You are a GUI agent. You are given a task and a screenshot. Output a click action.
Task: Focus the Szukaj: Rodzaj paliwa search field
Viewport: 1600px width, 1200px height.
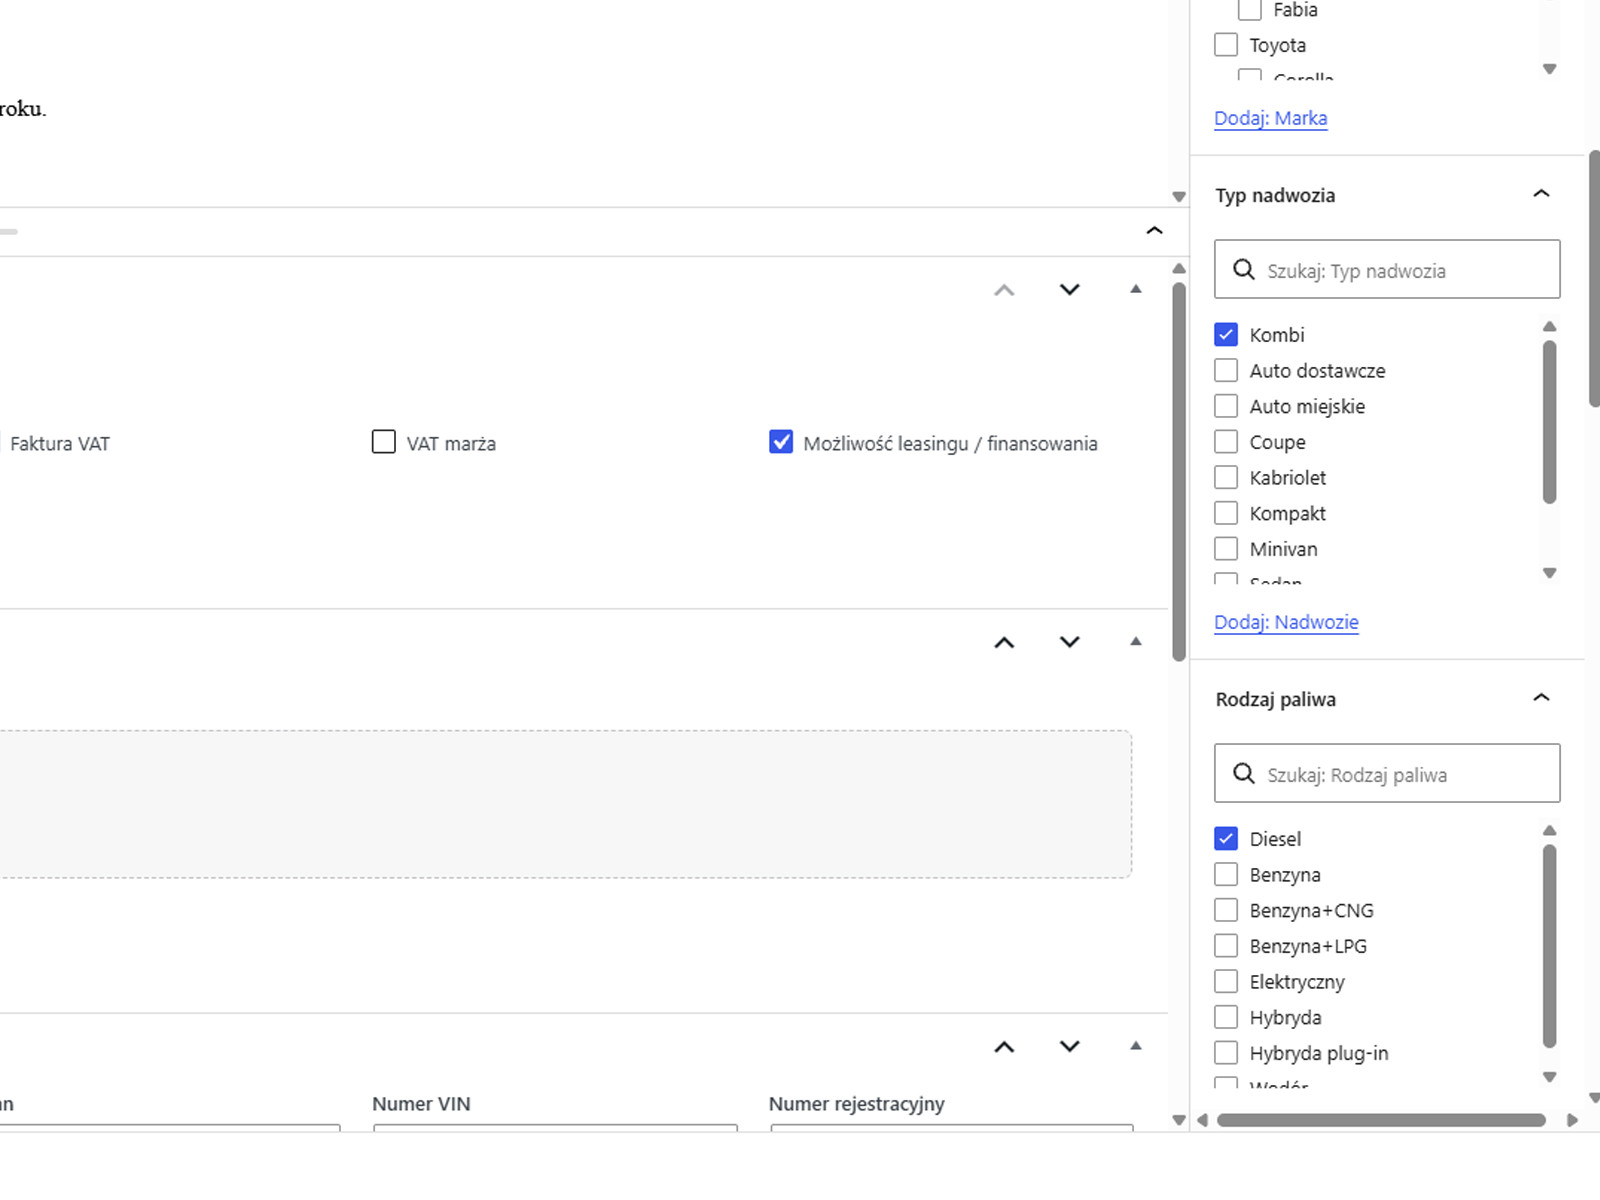(x=1387, y=773)
